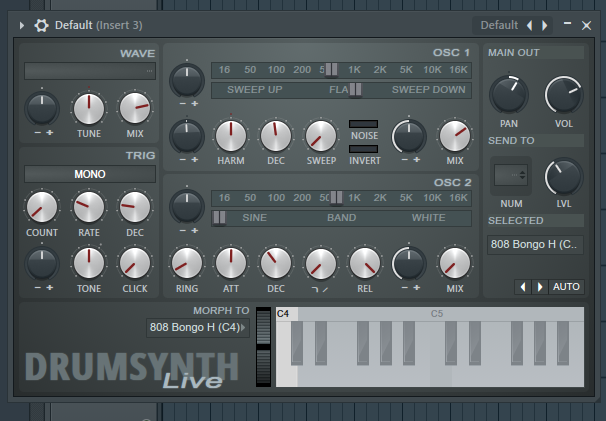The height and width of the screenshot is (421, 606).
Task: Click the WAVE TUNE knob
Action: (x=89, y=109)
